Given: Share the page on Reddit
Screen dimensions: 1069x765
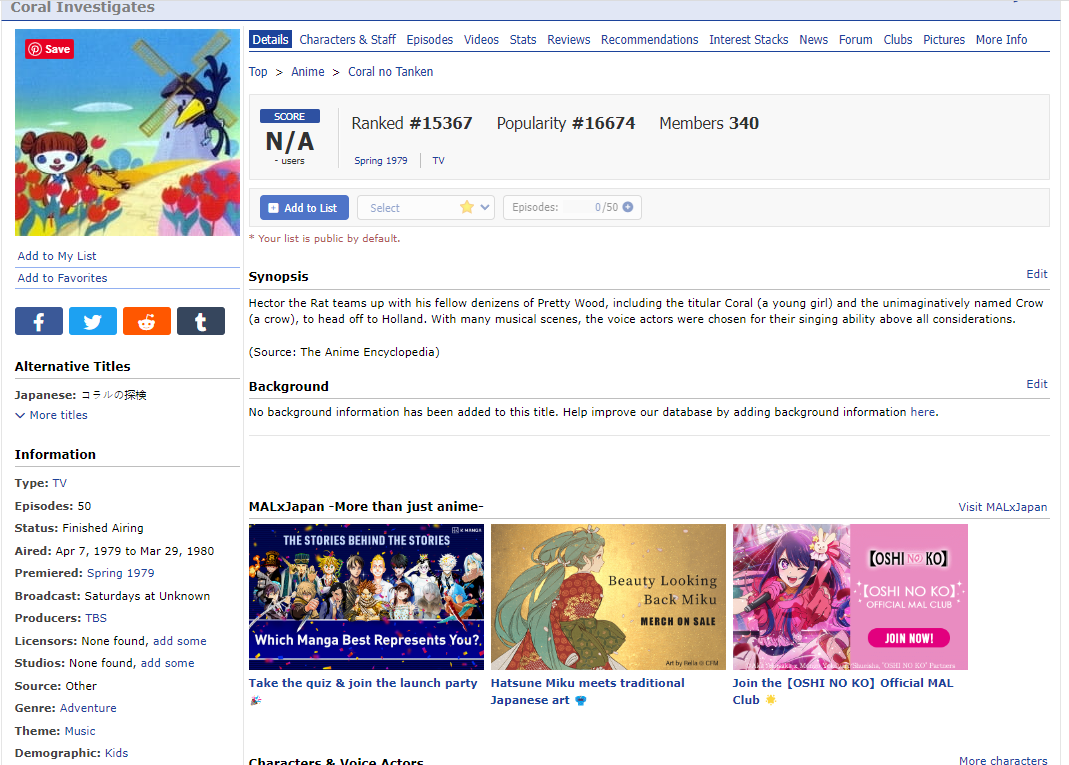Looking at the screenshot, I should (x=147, y=321).
